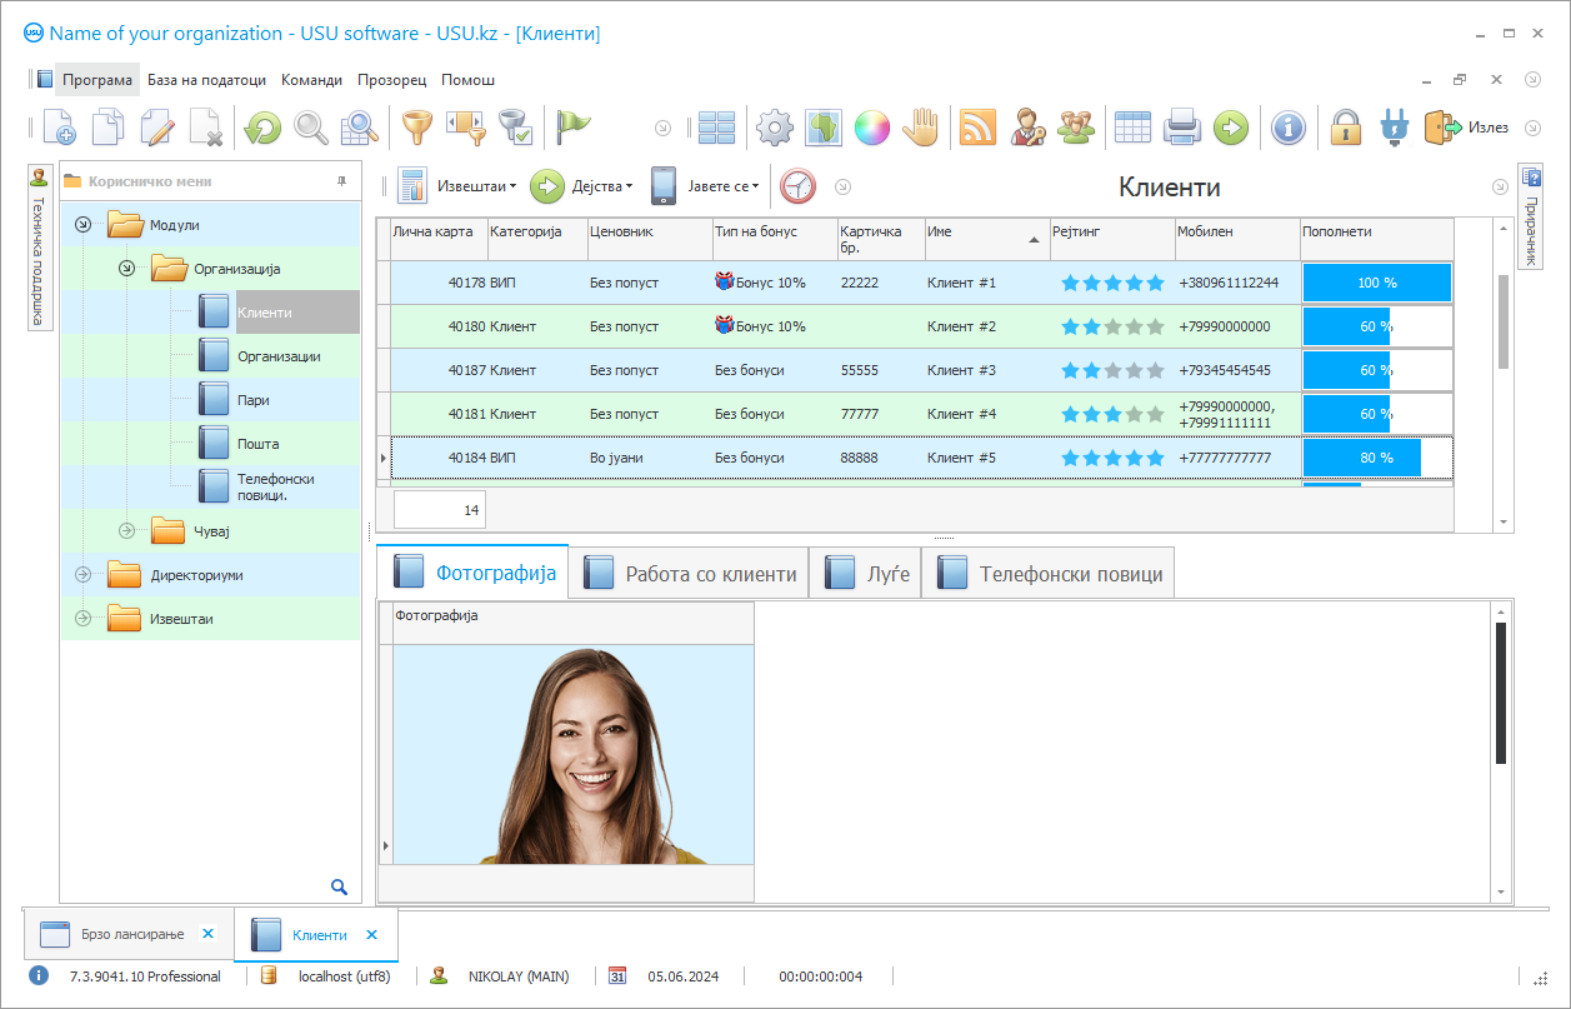Click the magnifier search icon in toolbar

coord(311,128)
